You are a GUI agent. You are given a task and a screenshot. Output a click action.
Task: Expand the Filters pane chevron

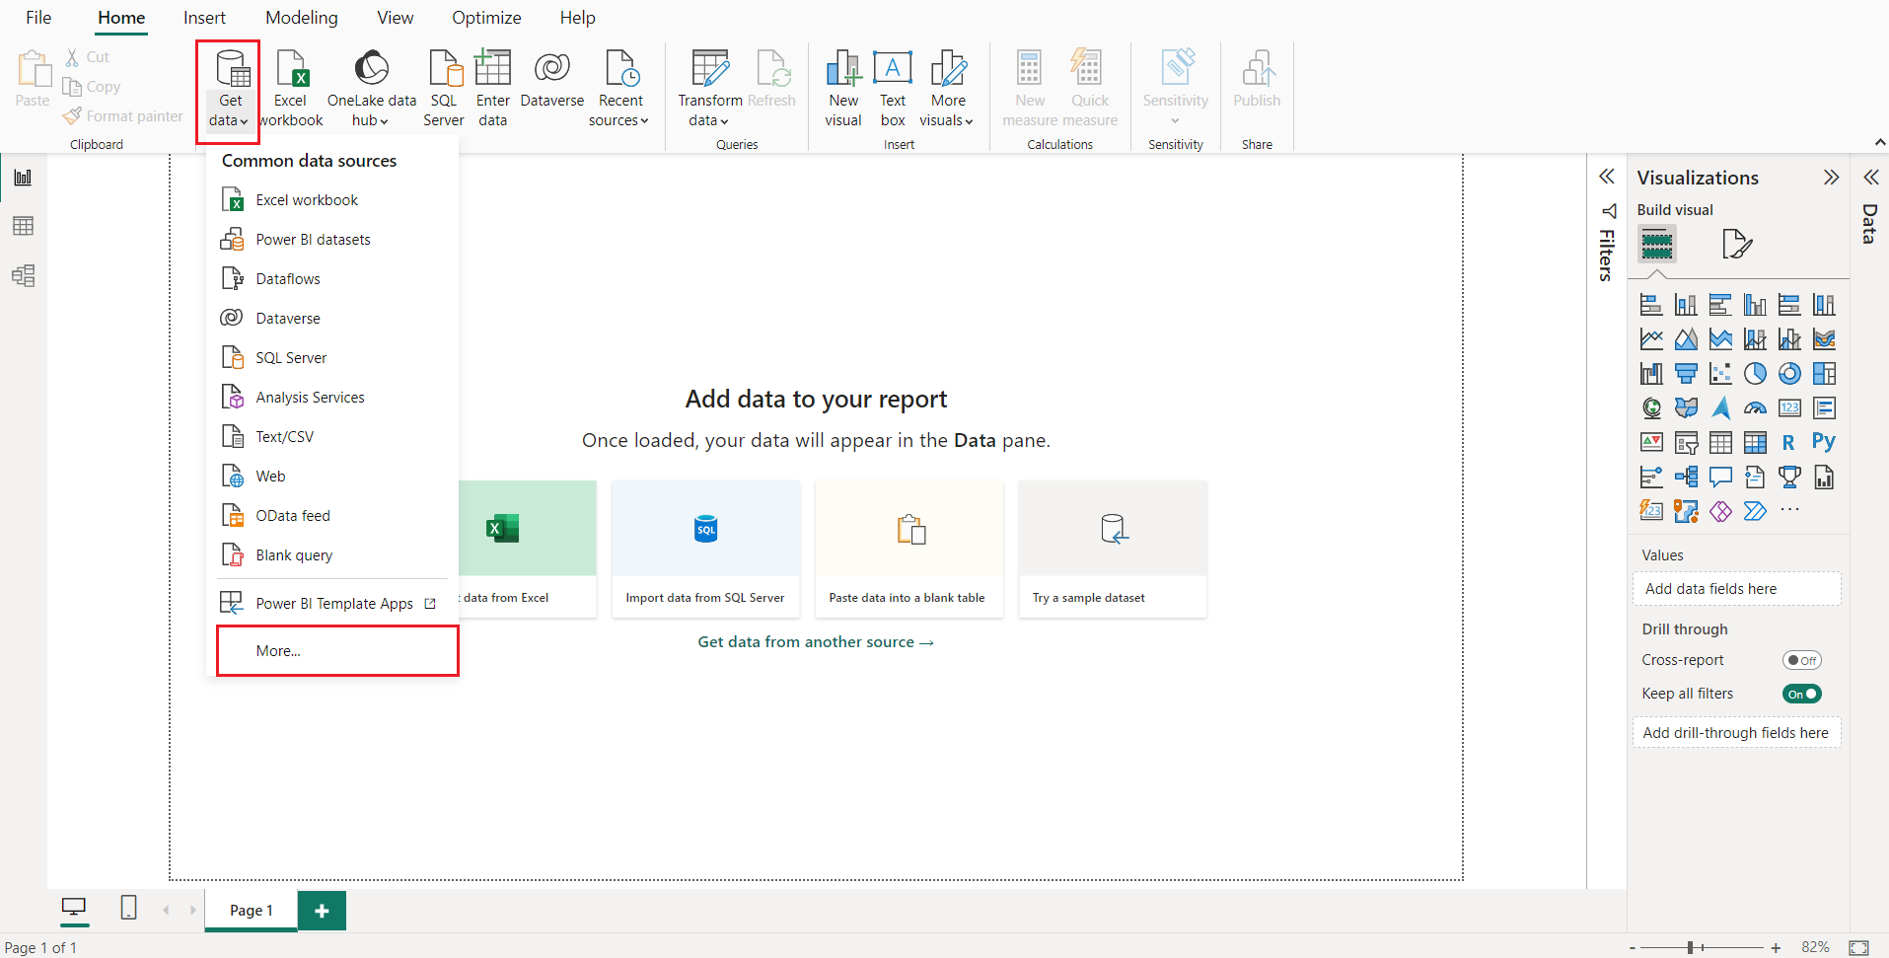coord(1606,177)
